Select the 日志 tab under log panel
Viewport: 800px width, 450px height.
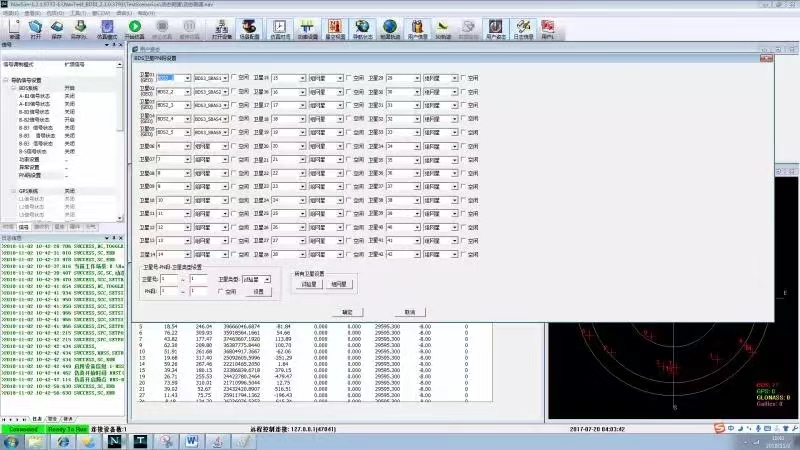37,419
